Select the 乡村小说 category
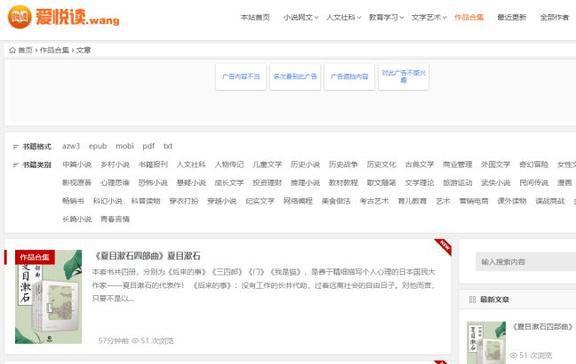 (115, 165)
